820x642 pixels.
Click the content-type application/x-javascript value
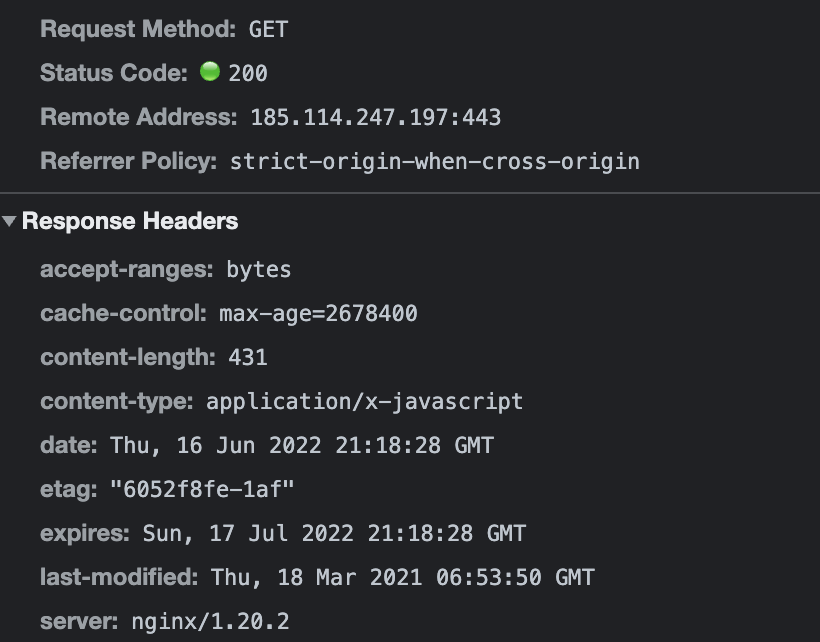(x=365, y=401)
